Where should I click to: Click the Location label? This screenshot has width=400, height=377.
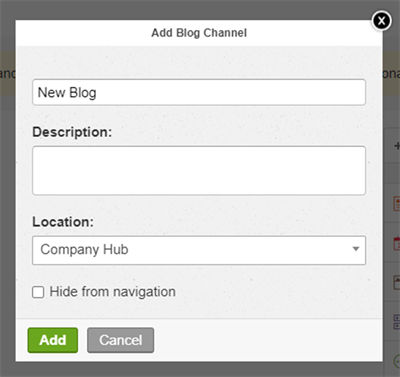click(63, 222)
